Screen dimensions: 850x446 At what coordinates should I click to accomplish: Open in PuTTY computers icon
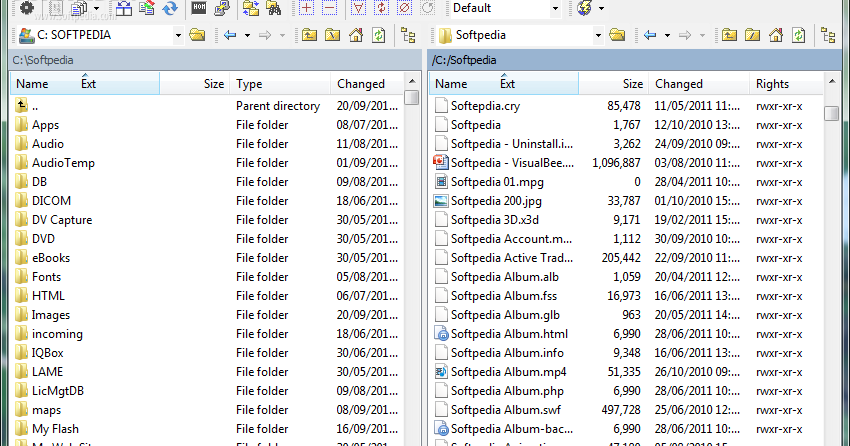coord(222,8)
